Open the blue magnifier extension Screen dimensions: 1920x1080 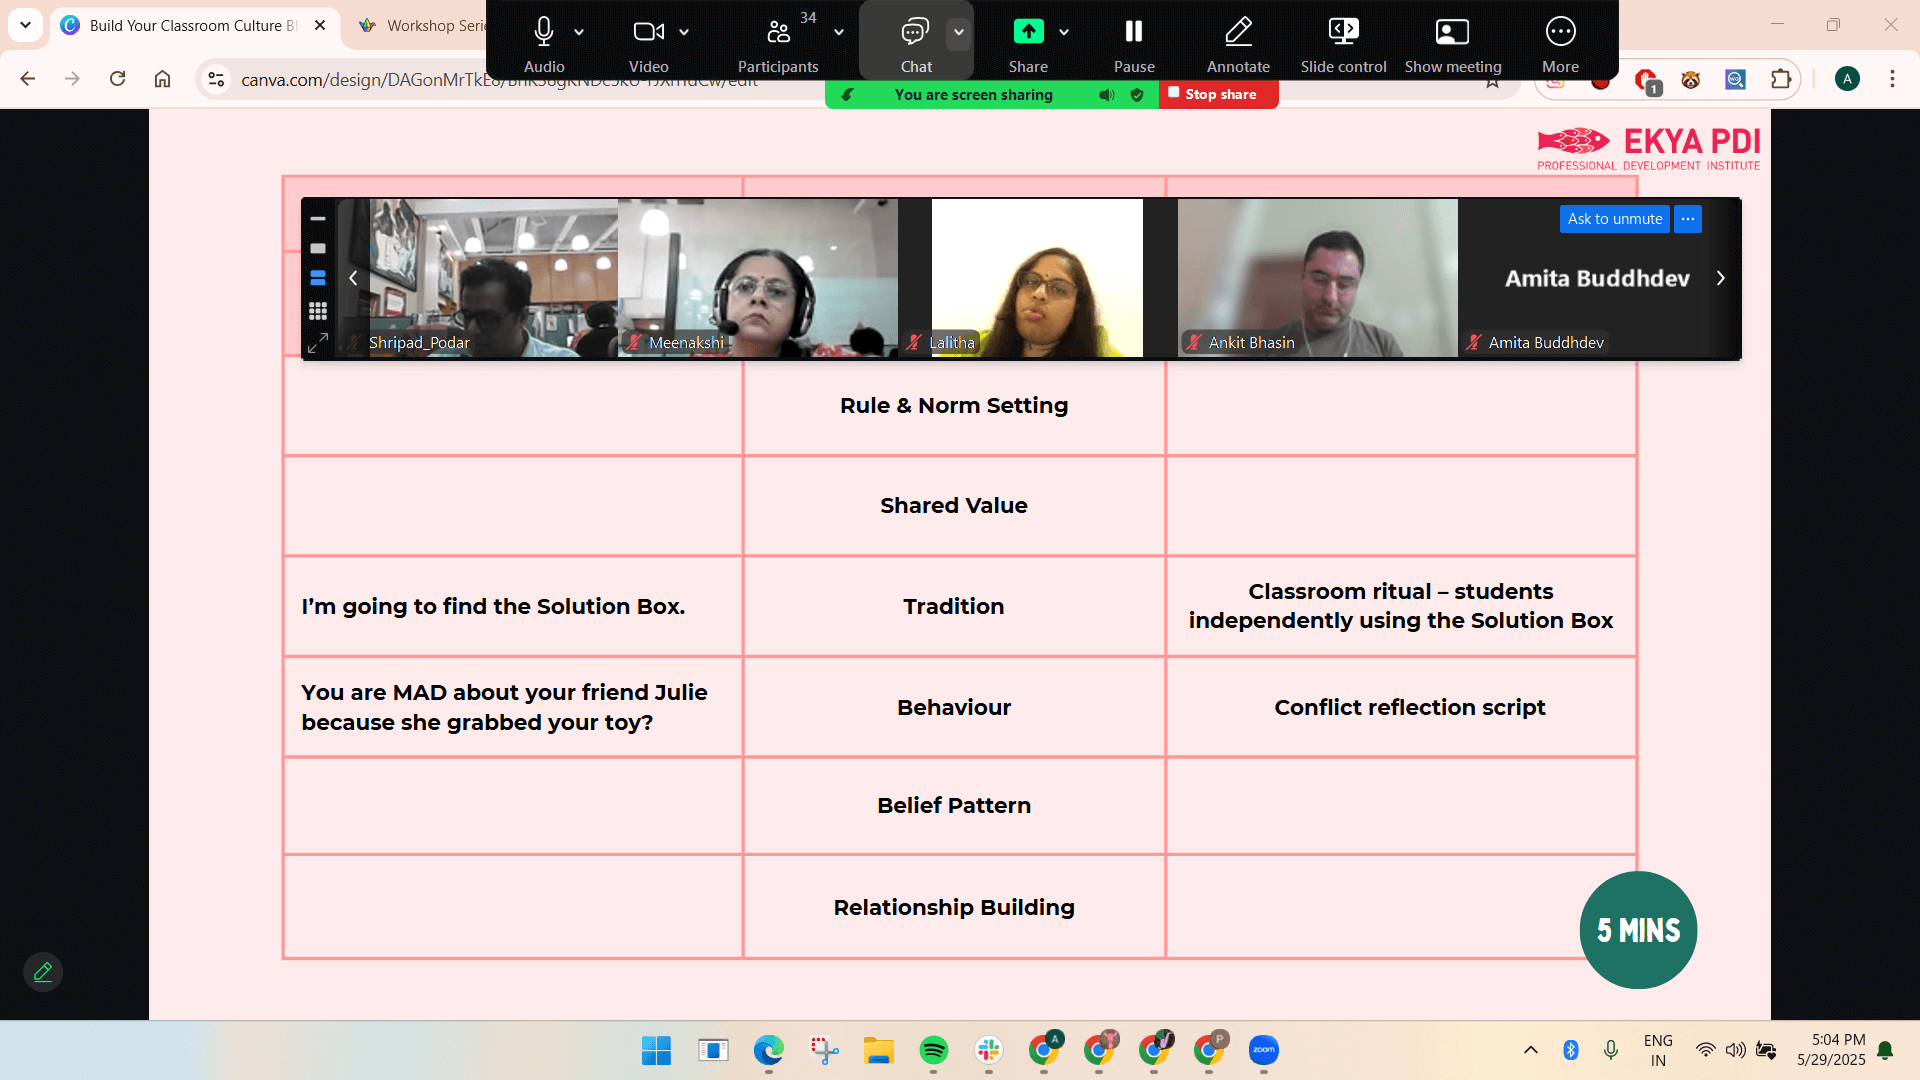click(x=1735, y=80)
